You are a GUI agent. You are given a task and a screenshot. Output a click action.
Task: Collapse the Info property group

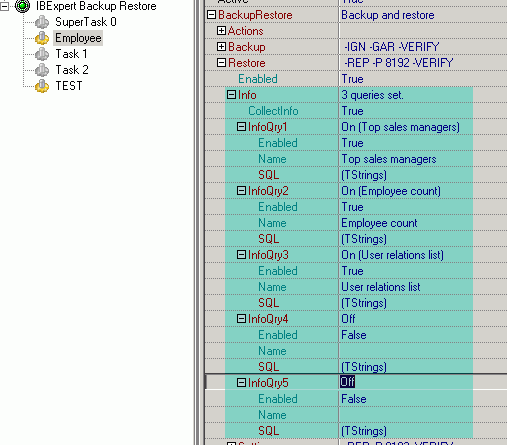231,95
